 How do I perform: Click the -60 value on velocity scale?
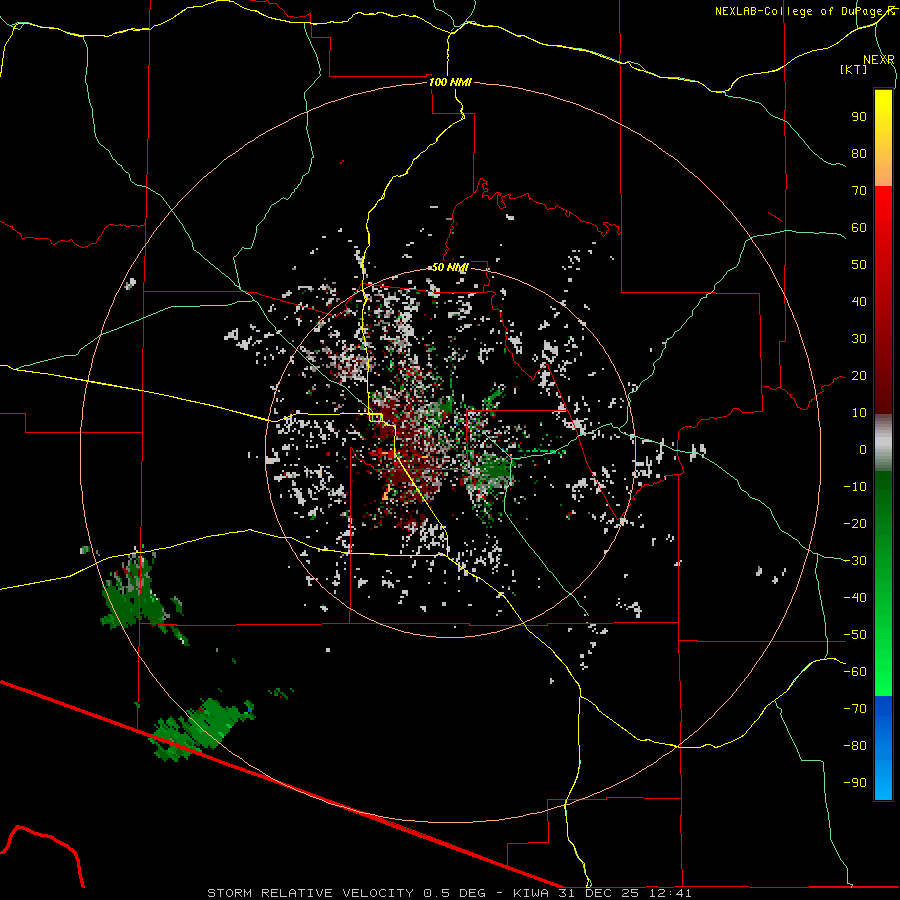click(855, 672)
